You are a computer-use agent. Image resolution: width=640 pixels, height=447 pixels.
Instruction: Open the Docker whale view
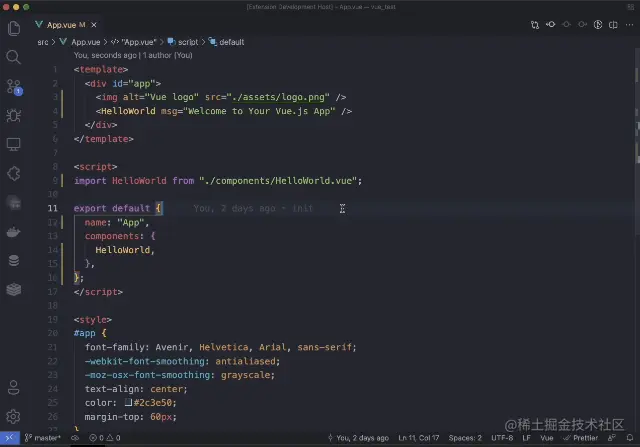point(13,232)
